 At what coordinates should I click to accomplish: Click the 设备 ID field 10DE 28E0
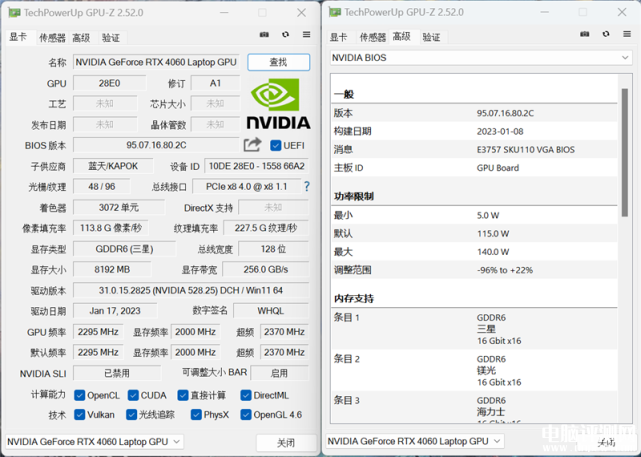256,166
